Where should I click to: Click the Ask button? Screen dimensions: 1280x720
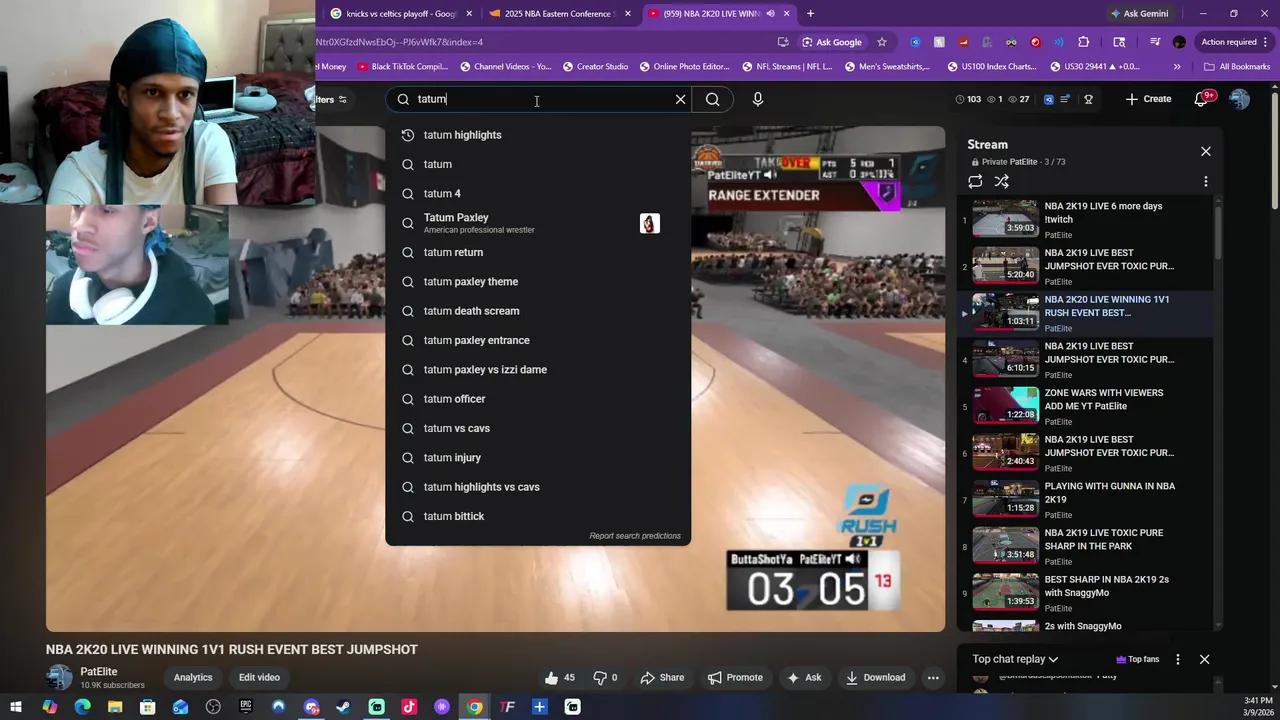[804, 677]
